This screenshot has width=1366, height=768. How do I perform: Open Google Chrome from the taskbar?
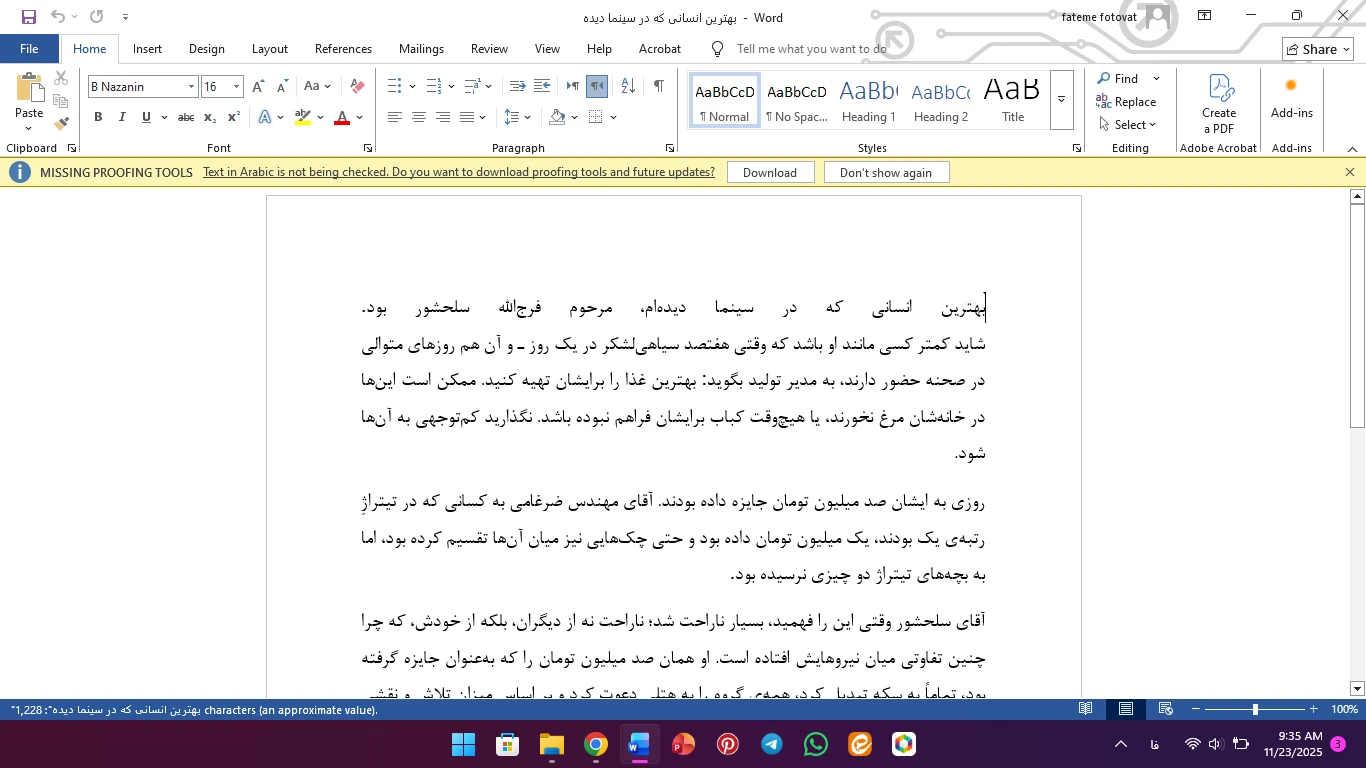pyautogui.click(x=596, y=745)
